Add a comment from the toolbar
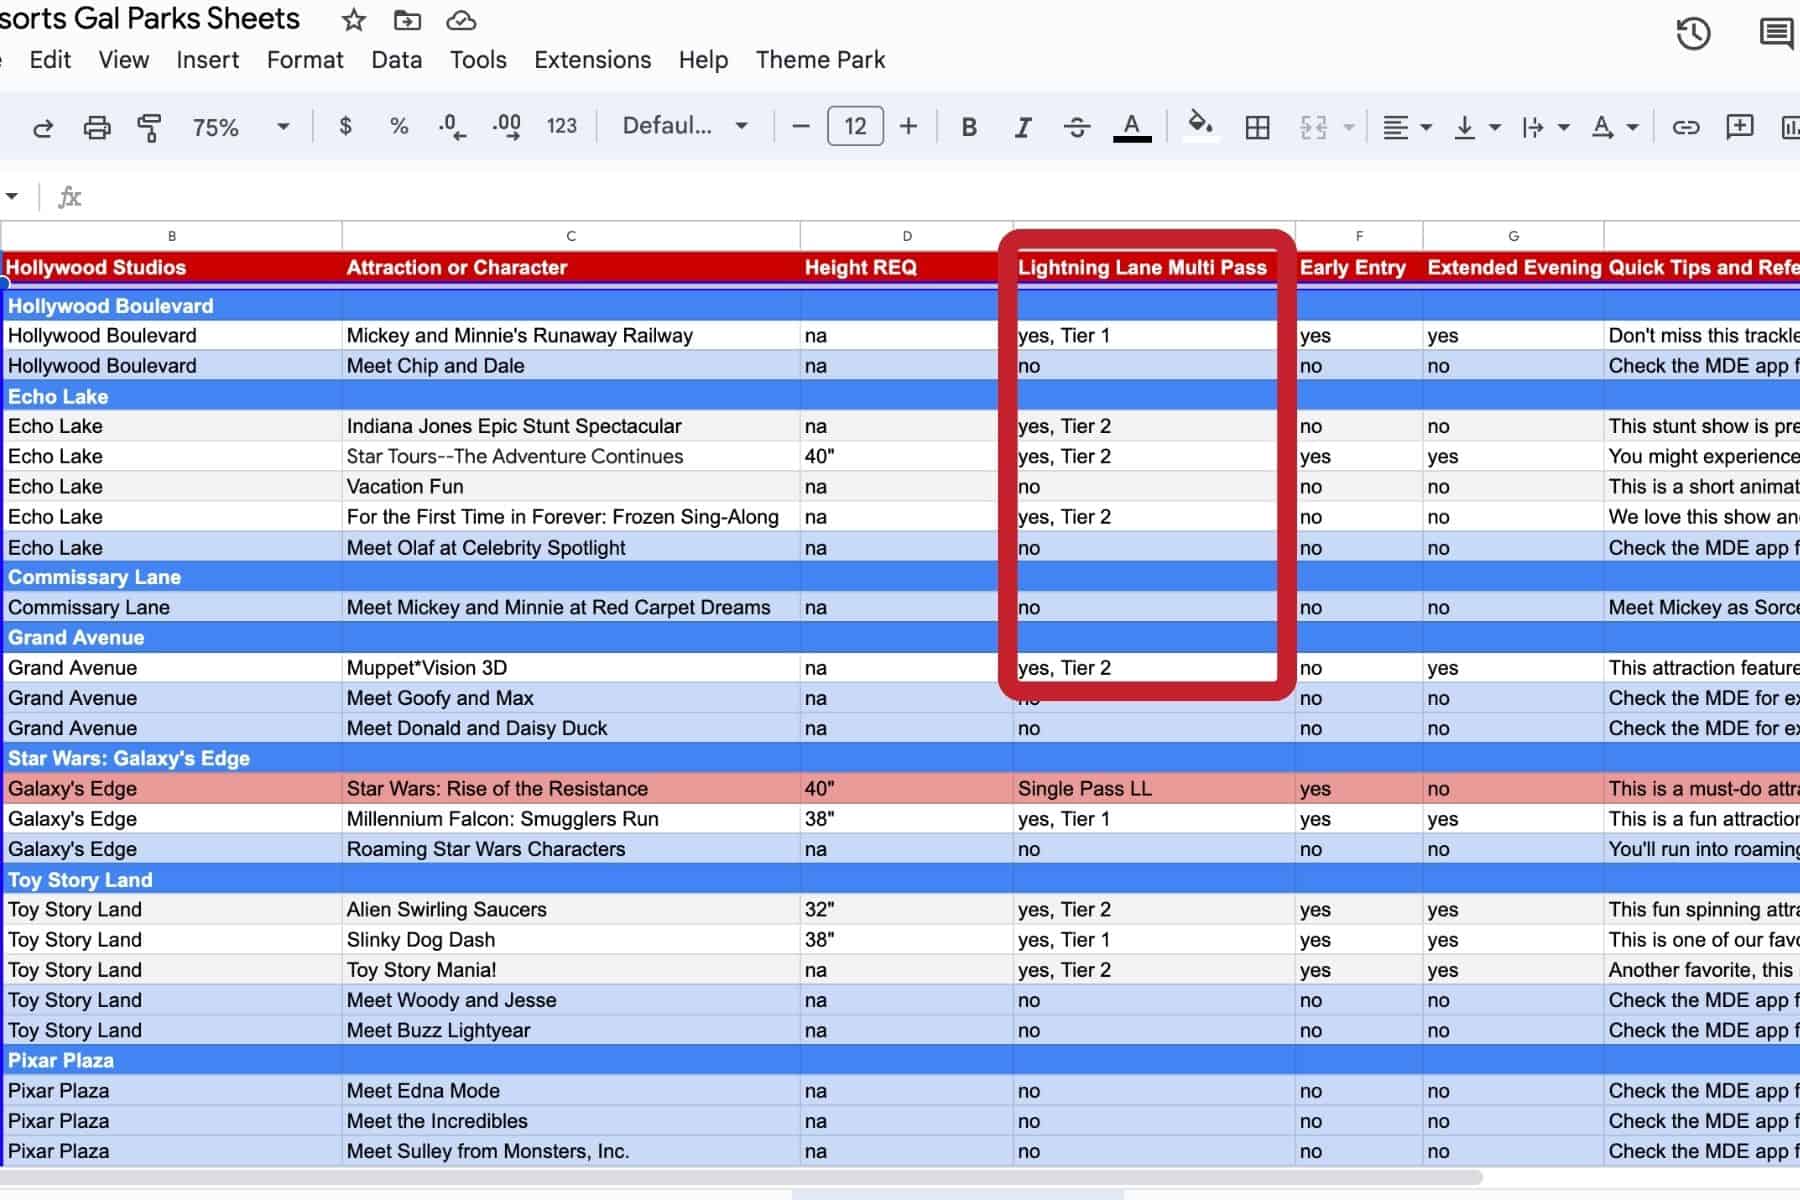 click(1740, 126)
